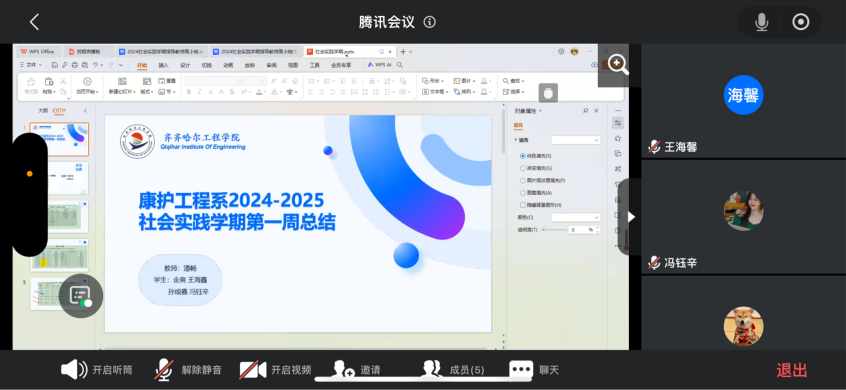
Task: Switch to the 插入 ribbon tab
Action: tap(163, 65)
